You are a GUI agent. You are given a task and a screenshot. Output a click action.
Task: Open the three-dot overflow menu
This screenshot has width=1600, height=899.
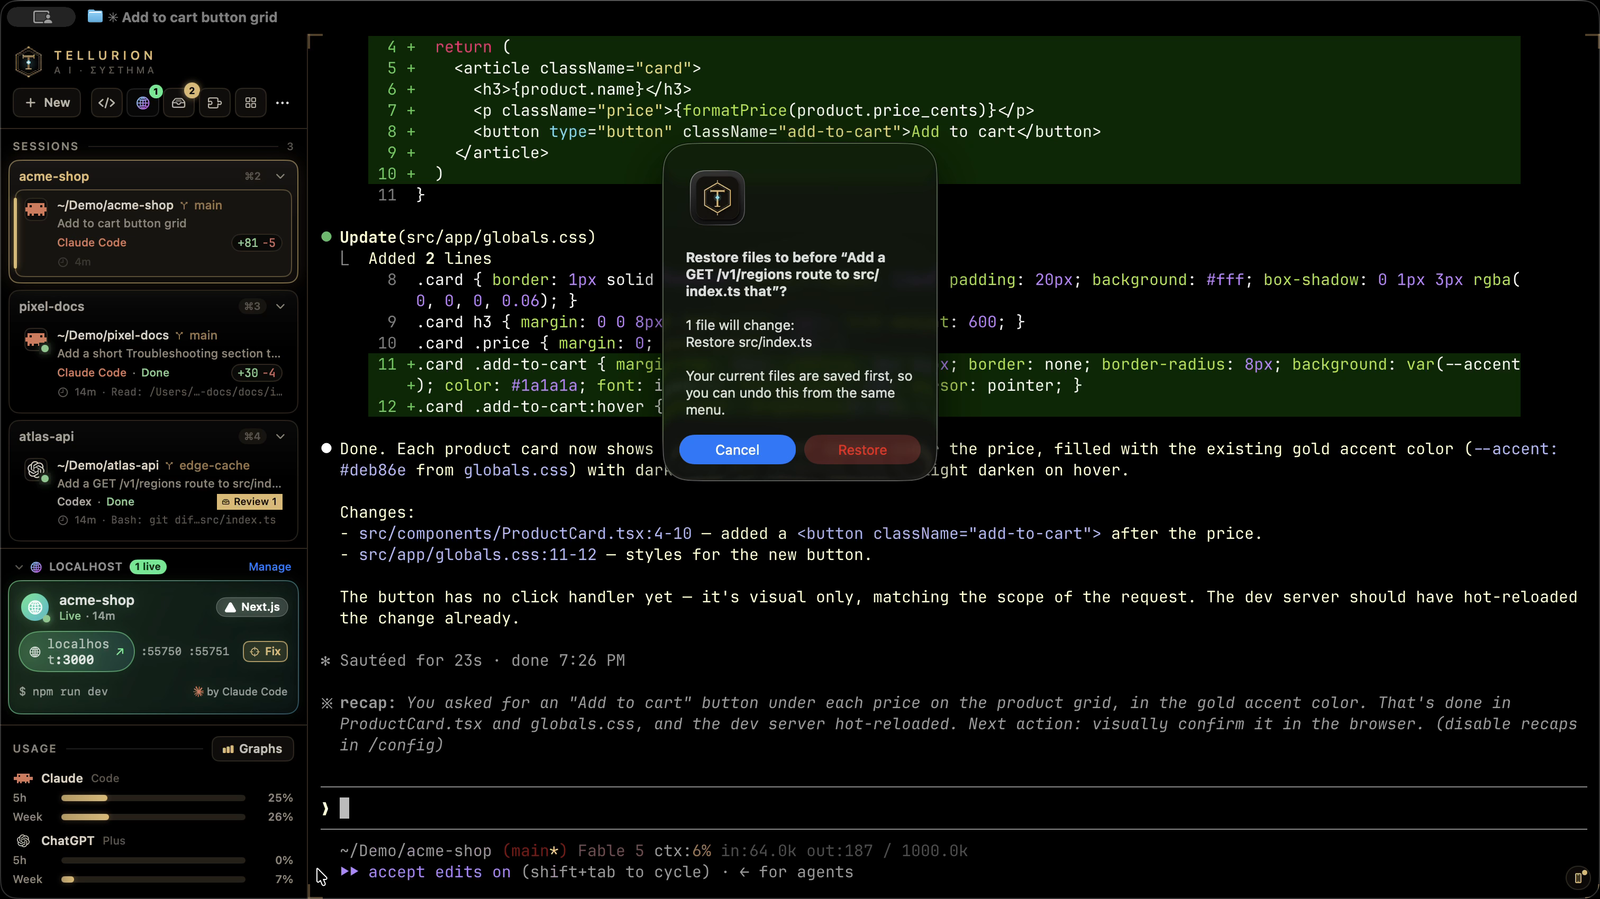point(283,103)
